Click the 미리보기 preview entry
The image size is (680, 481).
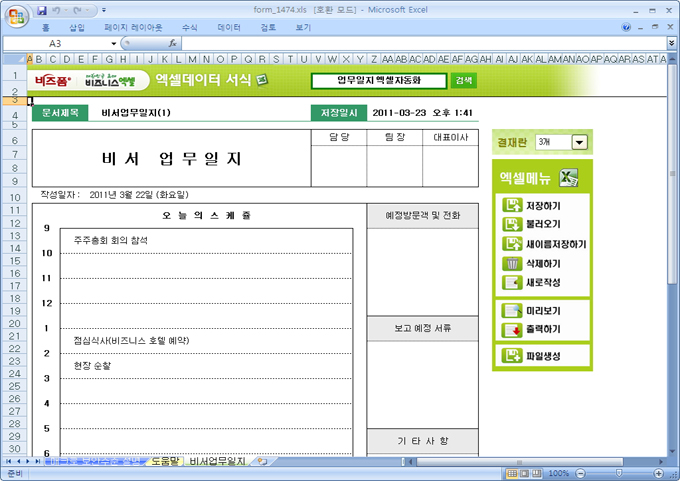pyautogui.click(x=531, y=311)
